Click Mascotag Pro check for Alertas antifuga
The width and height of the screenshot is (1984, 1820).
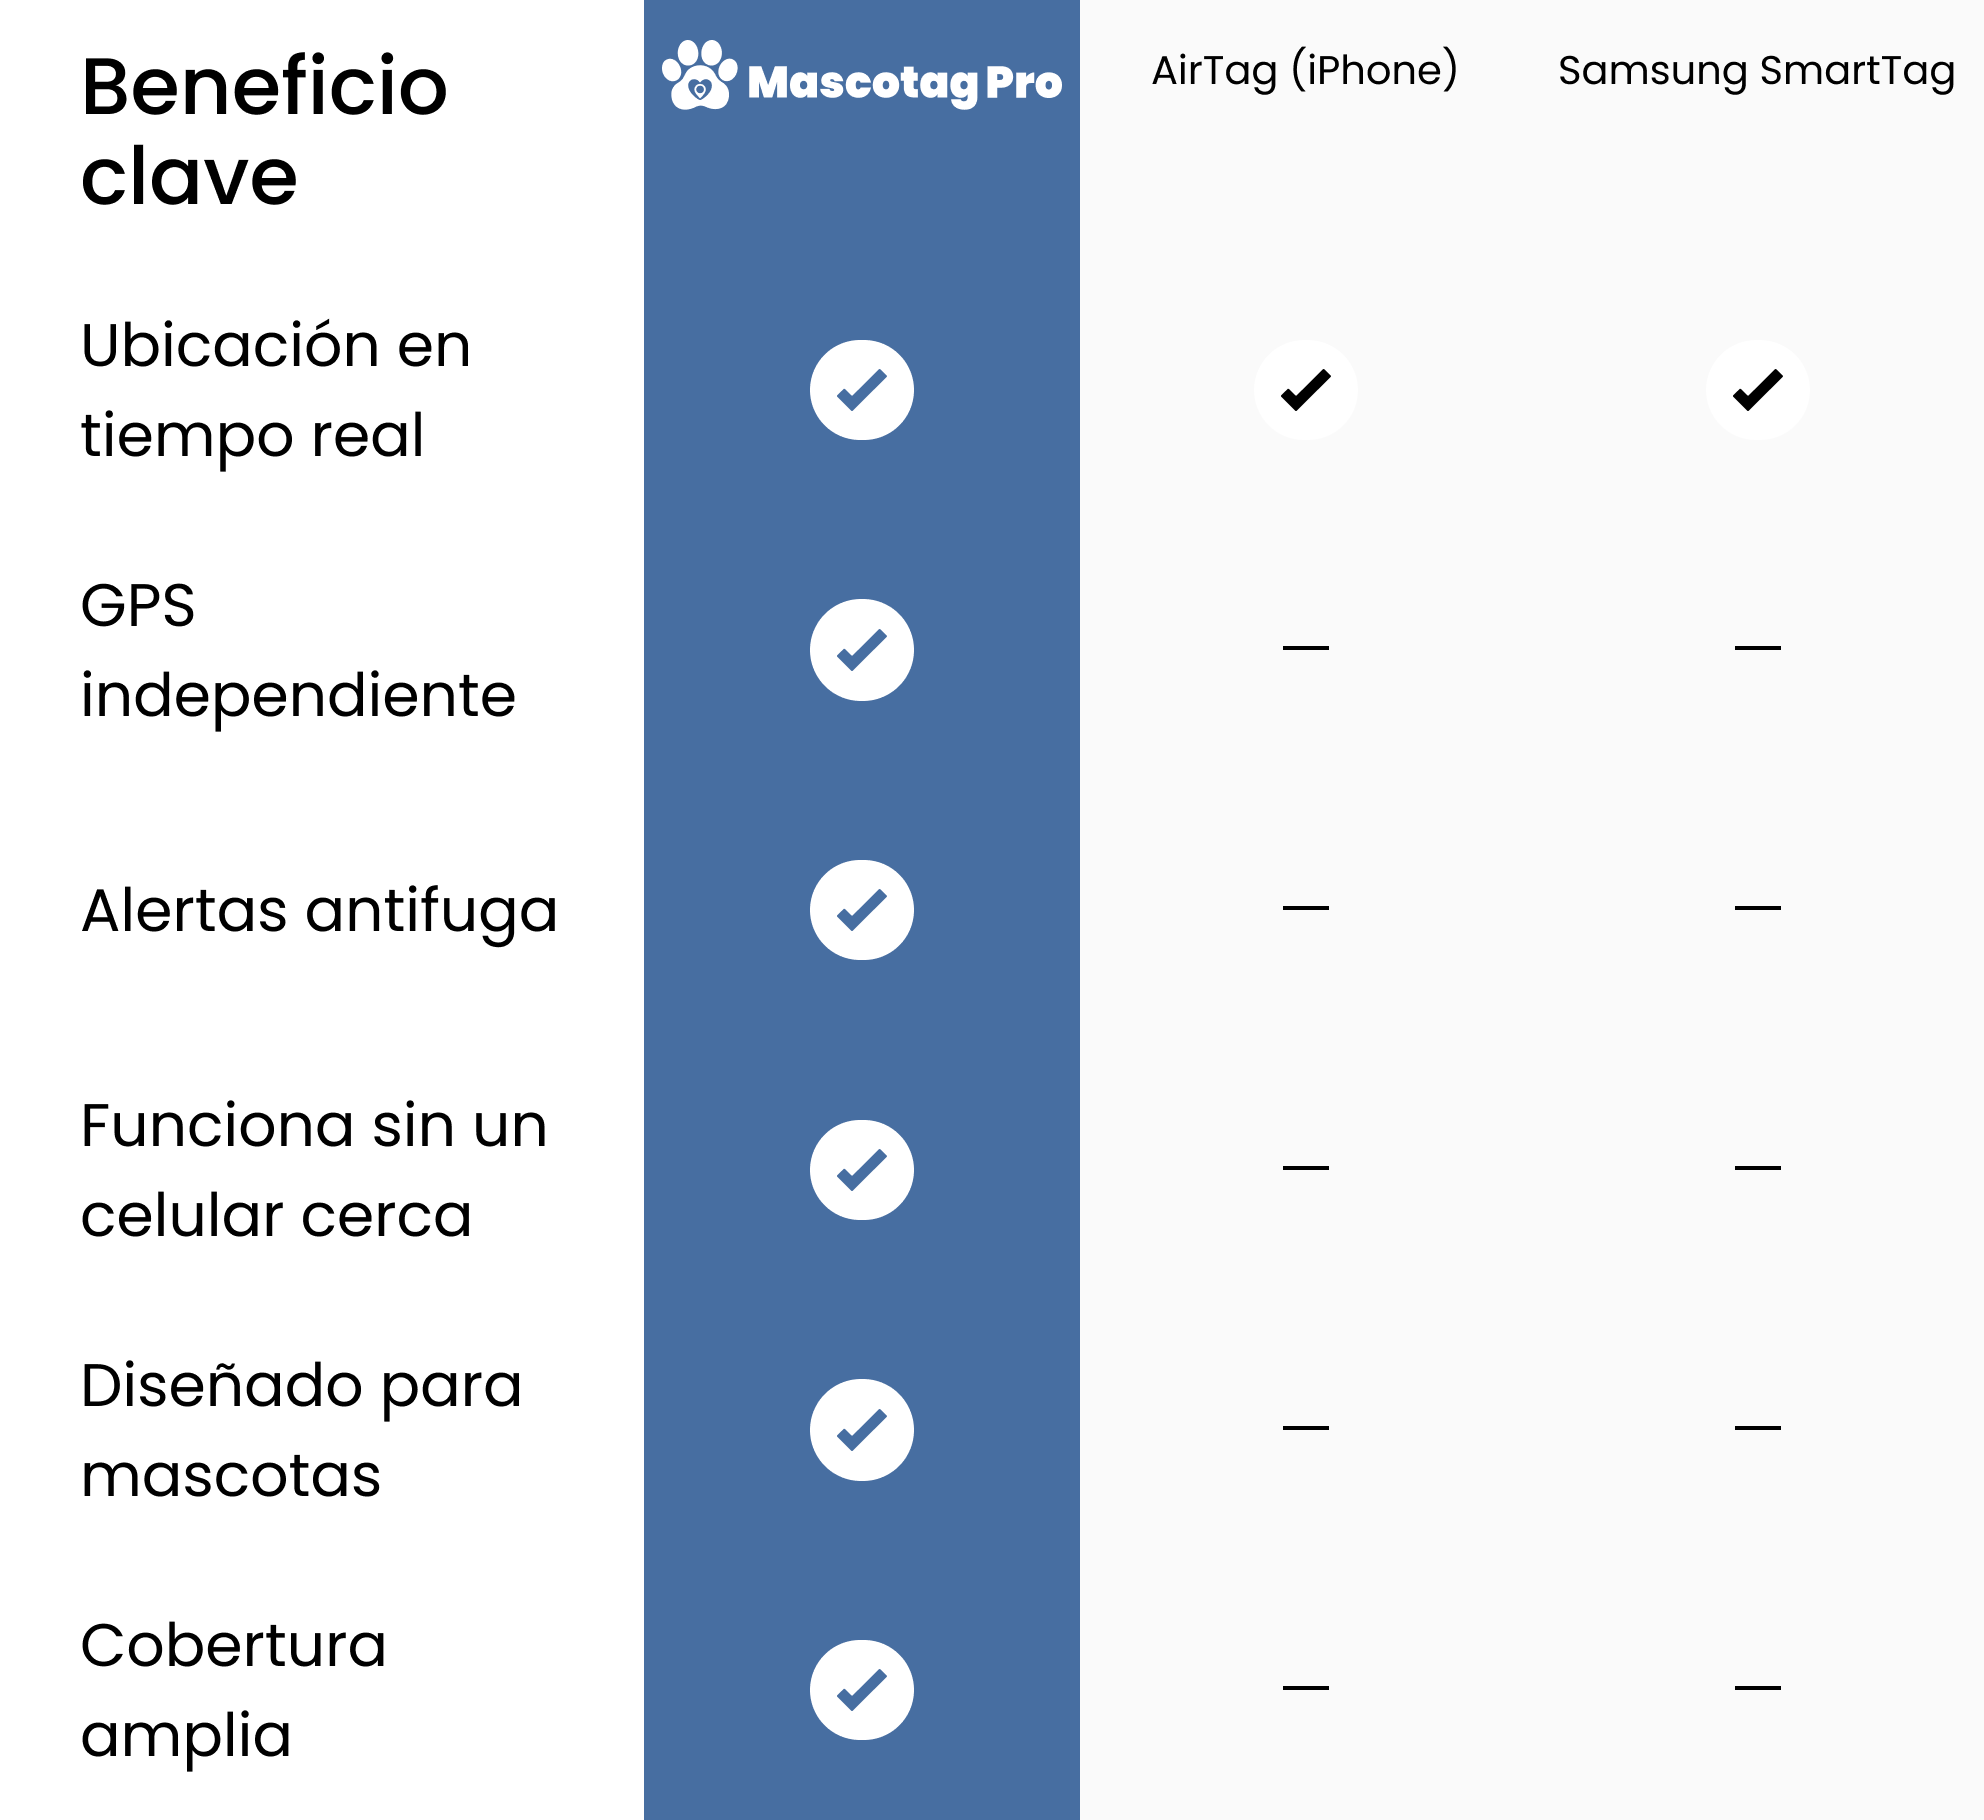(861, 910)
